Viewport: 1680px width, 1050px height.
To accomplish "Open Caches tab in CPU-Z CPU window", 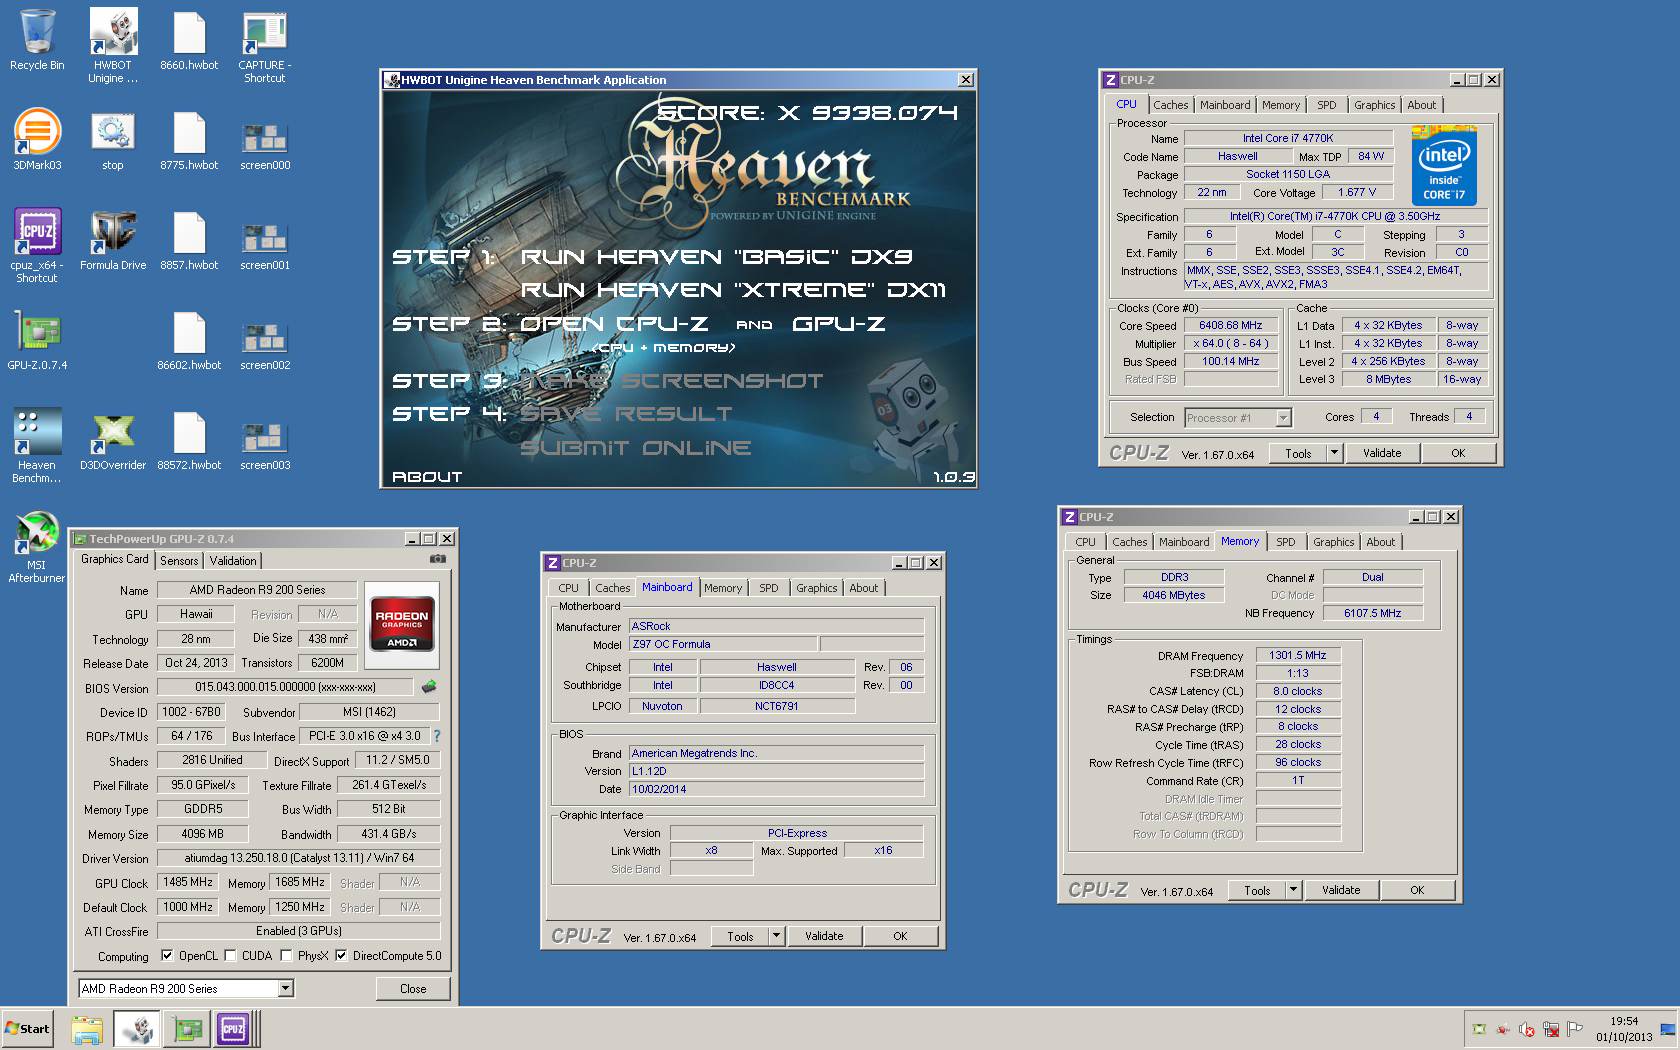I will click(1170, 105).
